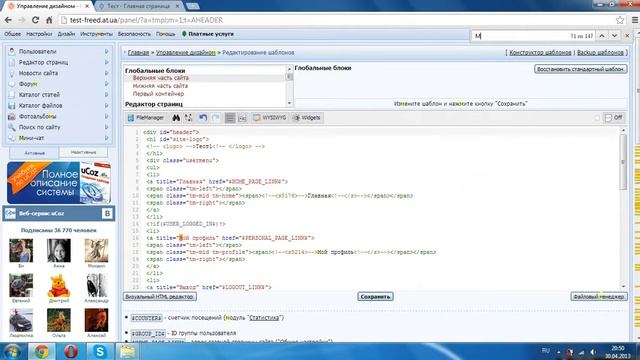Toggle the line numbers lines icon
The height and width of the screenshot is (360, 640).
click(x=230, y=118)
